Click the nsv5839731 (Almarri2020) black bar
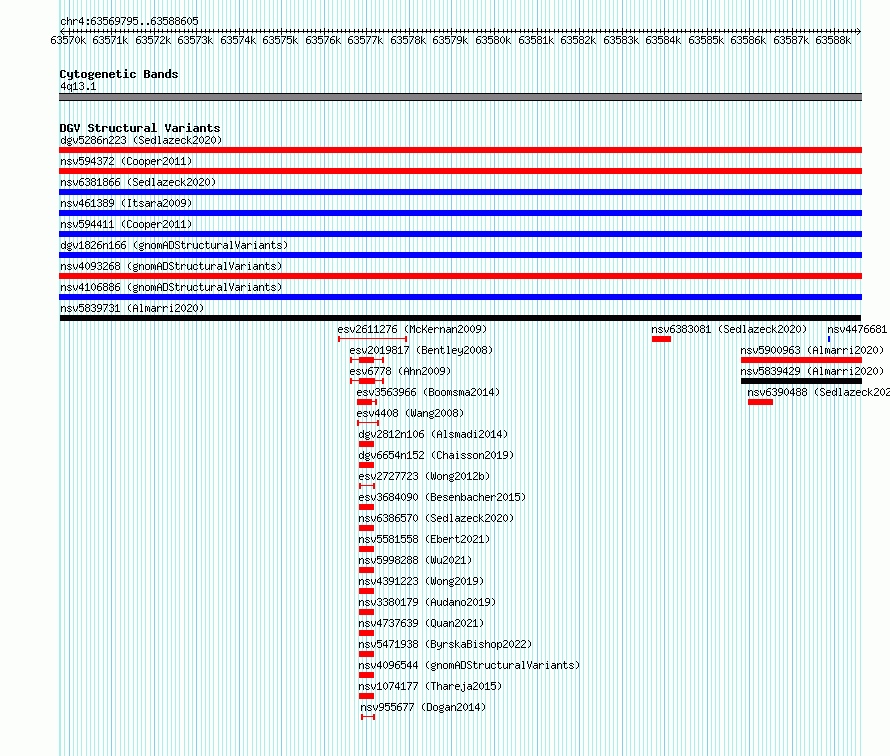This screenshot has height=756, width=890. pos(460,318)
